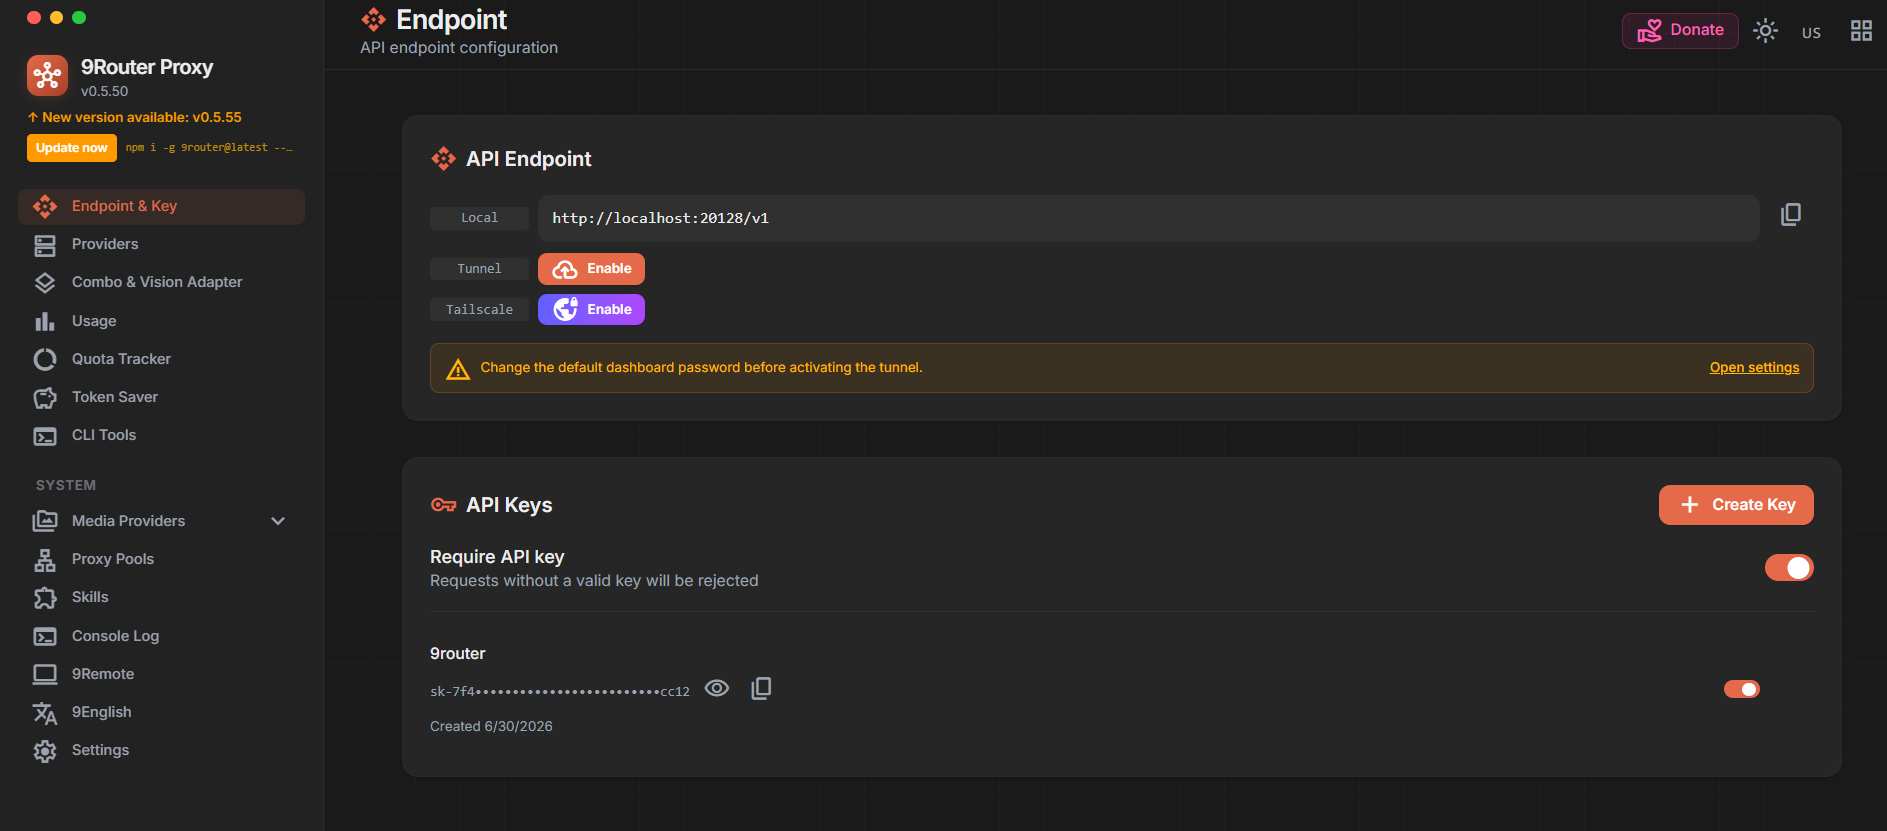Click the Console Log terminal icon
This screenshot has width=1887, height=831.
pyautogui.click(x=45, y=636)
